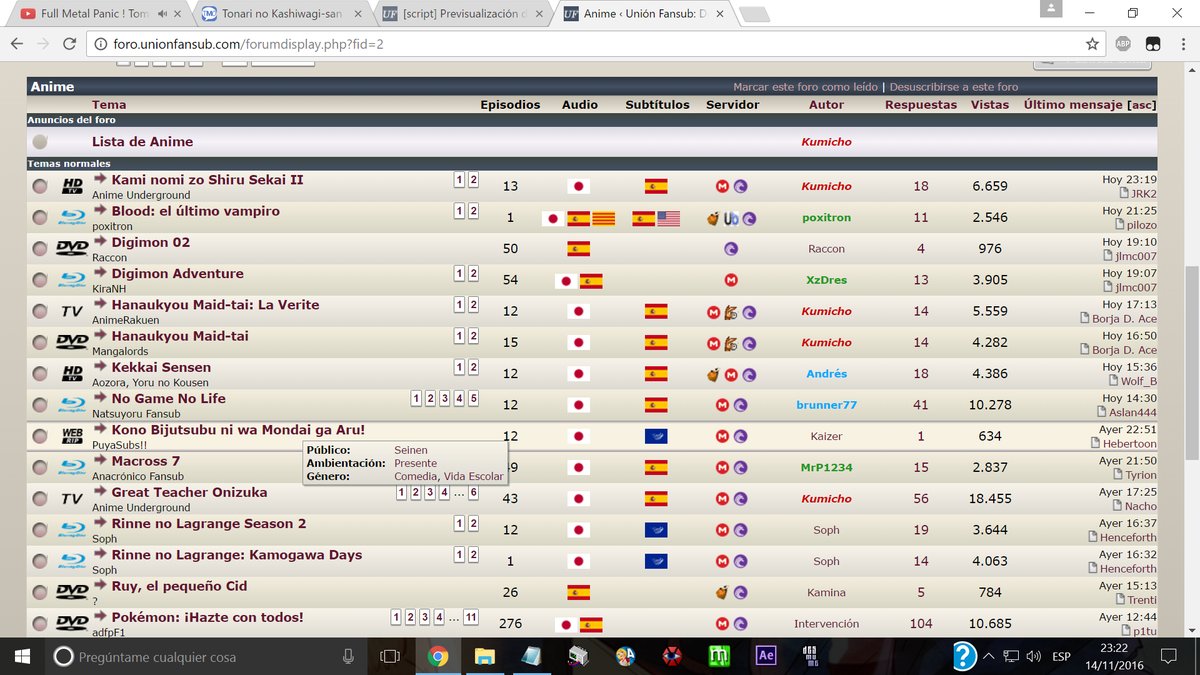Screen dimensions: 1200x675
Task: Click the status circle icon beside Ruy, el pequeño Cid
Action: click(40, 592)
